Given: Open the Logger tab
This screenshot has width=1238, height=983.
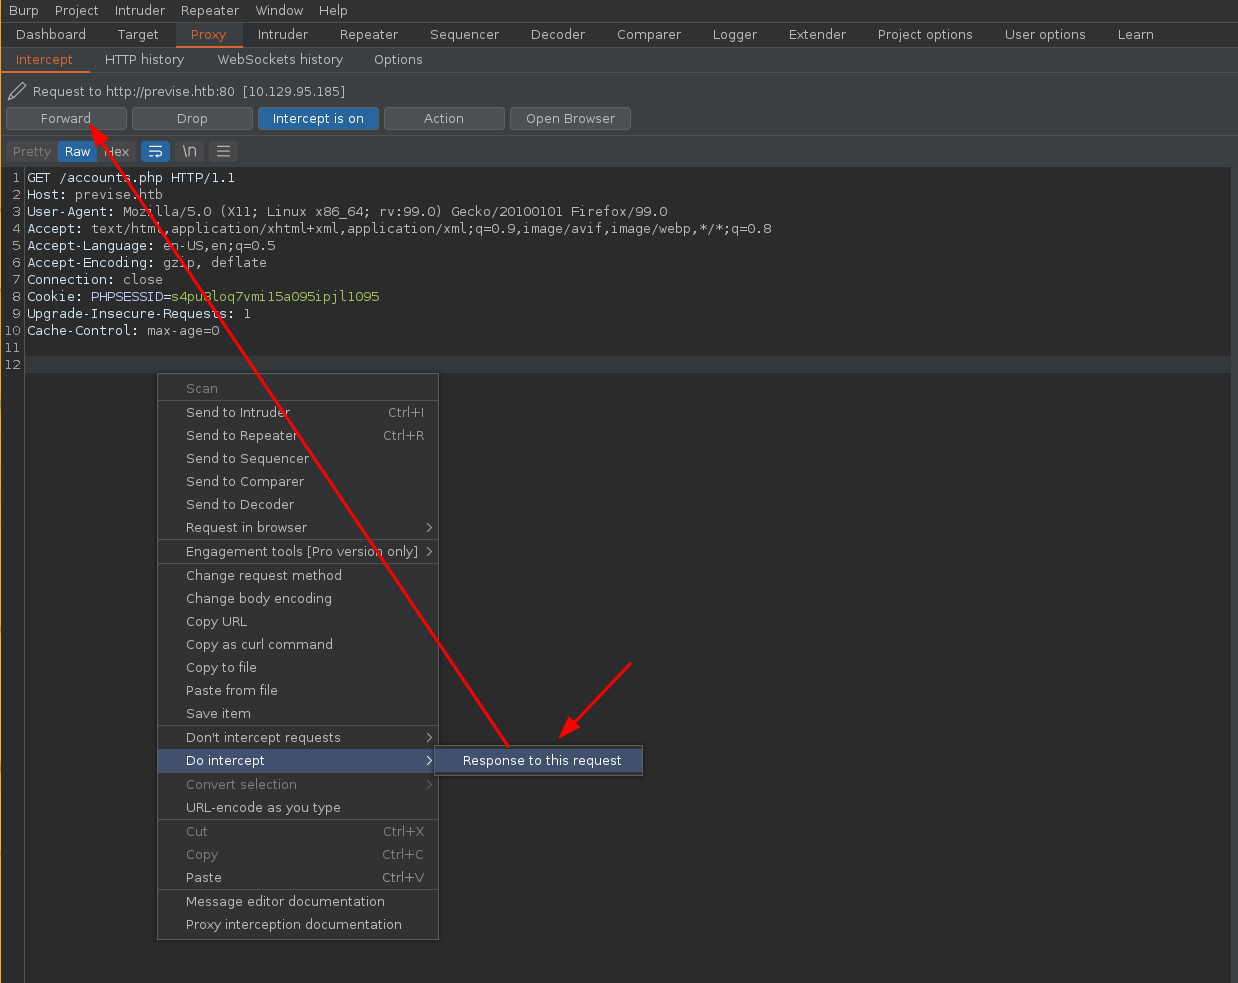Looking at the screenshot, I should coord(735,35).
